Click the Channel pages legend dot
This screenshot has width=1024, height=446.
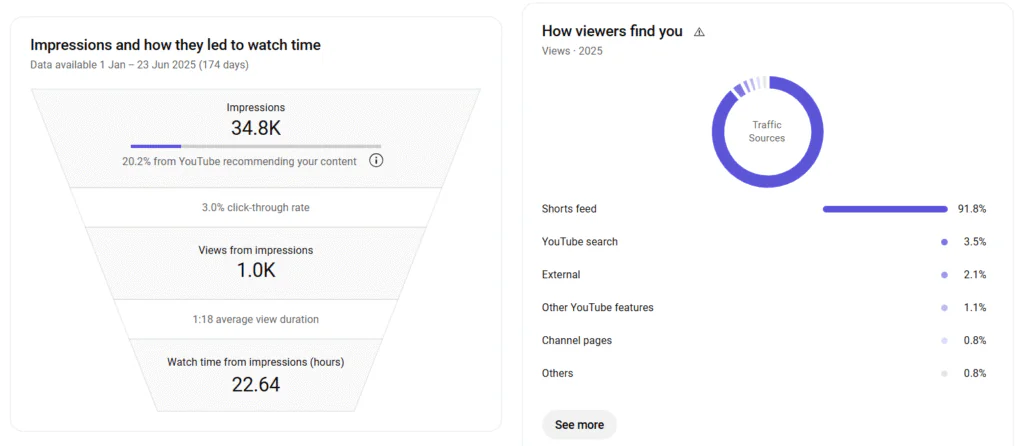click(x=944, y=341)
